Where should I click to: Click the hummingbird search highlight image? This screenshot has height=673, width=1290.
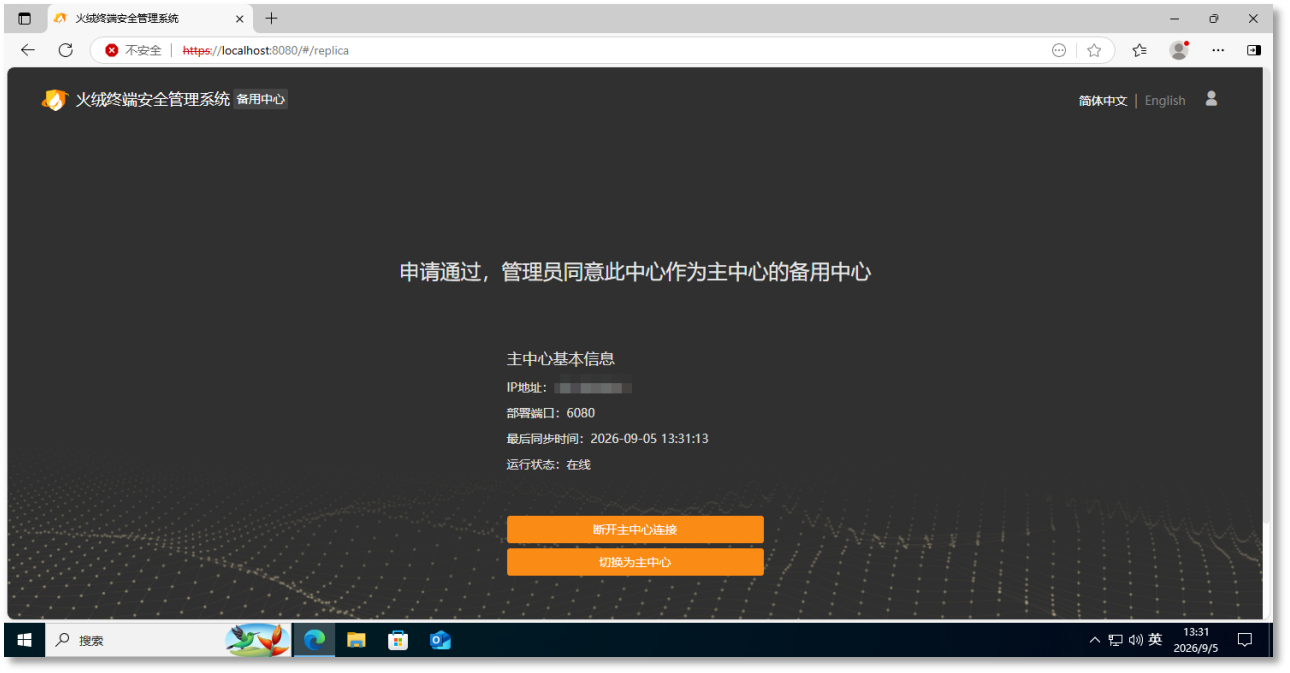(257, 640)
